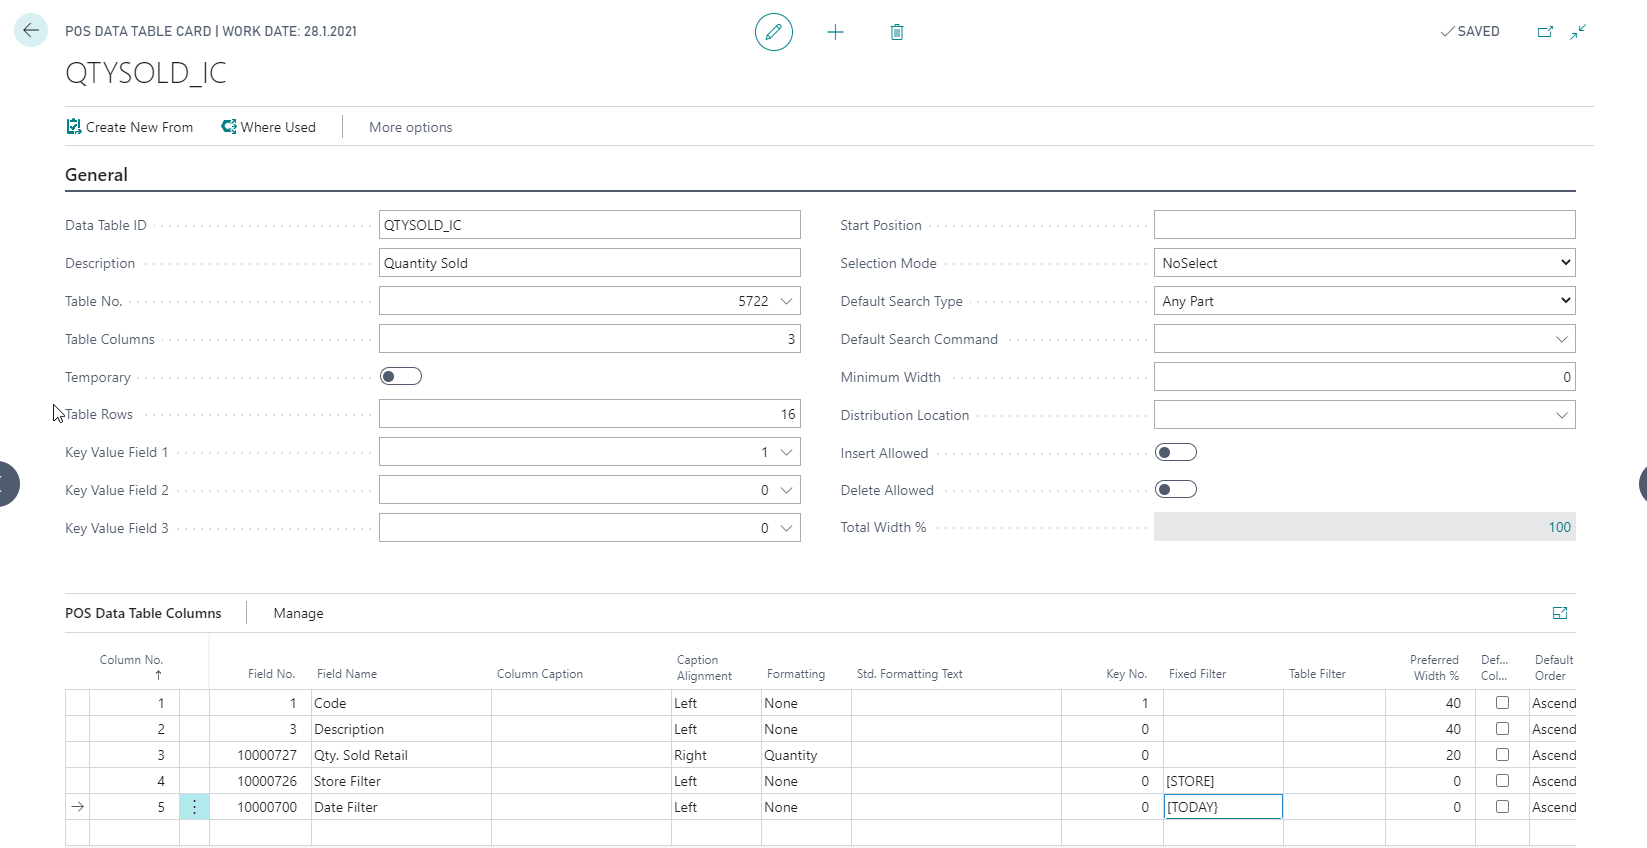Enable the Delete Allowed switch
Image resolution: width=1647 pixels, height=848 pixels.
(x=1175, y=490)
